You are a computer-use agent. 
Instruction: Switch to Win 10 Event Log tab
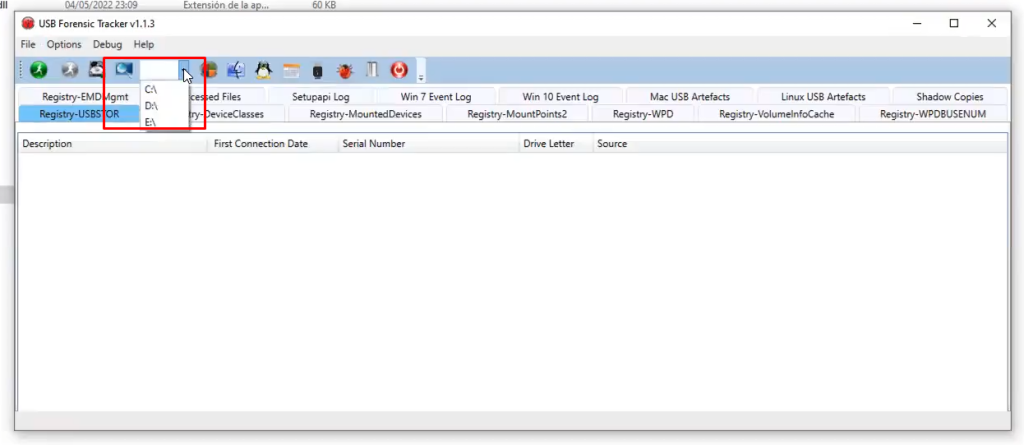(560, 97)
